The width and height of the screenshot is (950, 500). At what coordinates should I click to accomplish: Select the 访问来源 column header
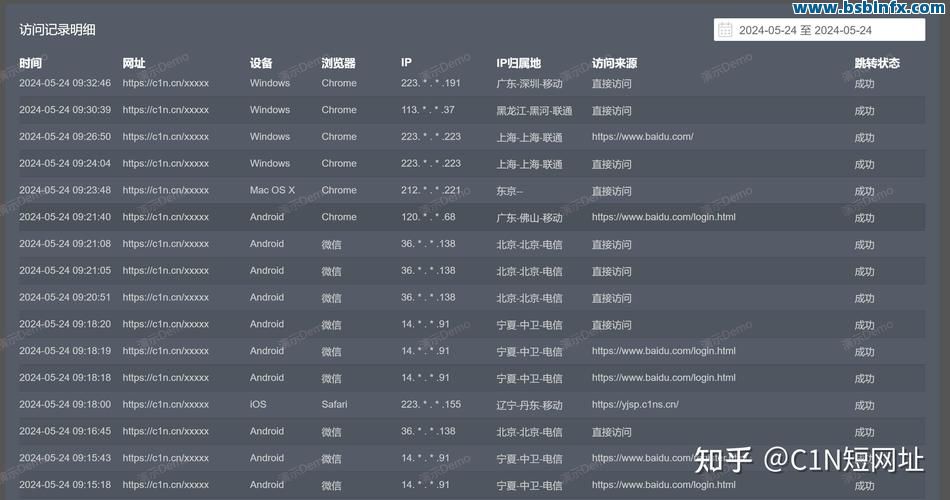click(x=614, y=63)
